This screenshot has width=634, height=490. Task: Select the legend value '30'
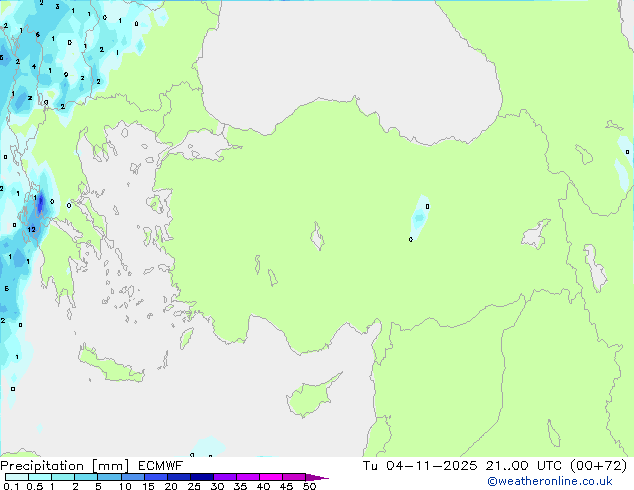217,486
